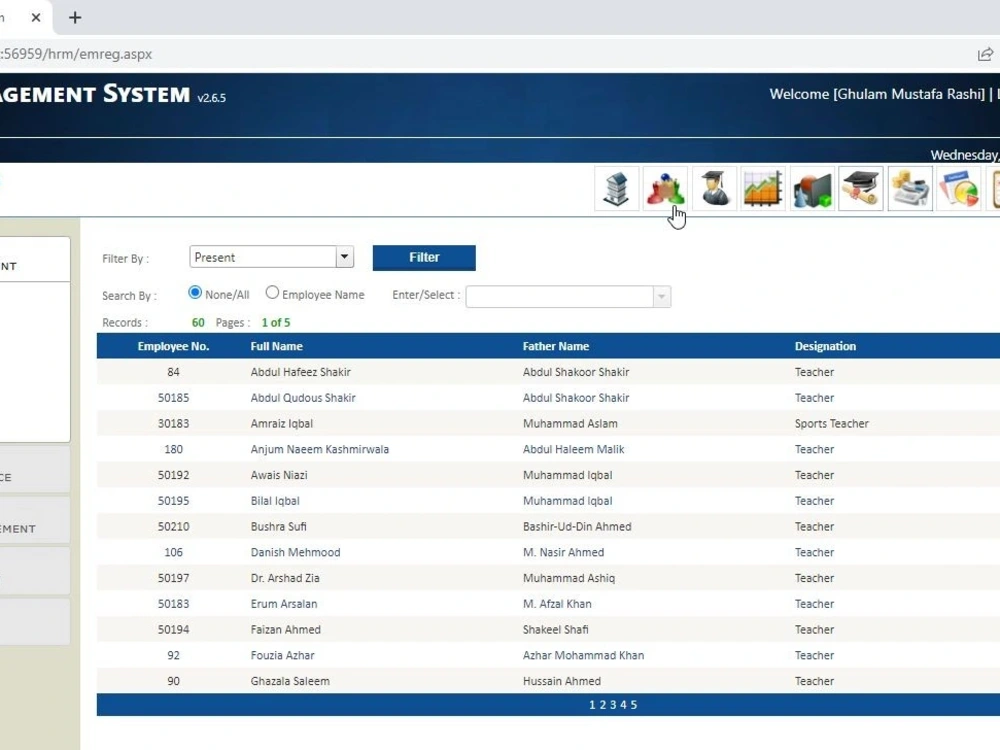Image resolution: width=1000 pixels, height=750 pixels.
Task: Click the Enter/Select input field
Action: click(x=559, y=297)
